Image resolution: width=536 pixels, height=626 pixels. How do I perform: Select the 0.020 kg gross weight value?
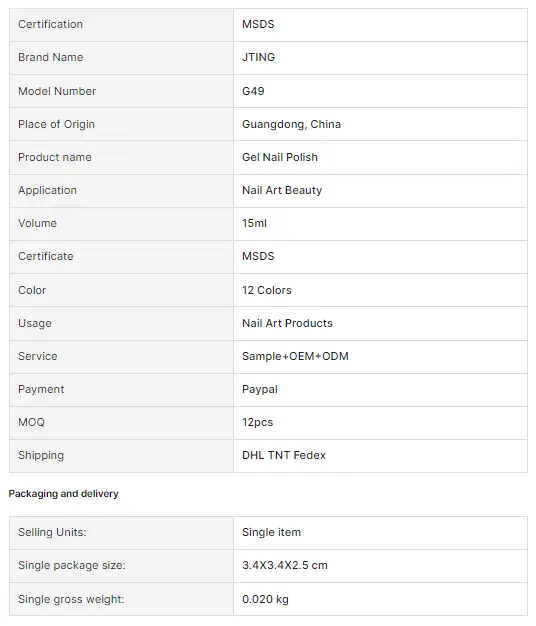[265, 599]
